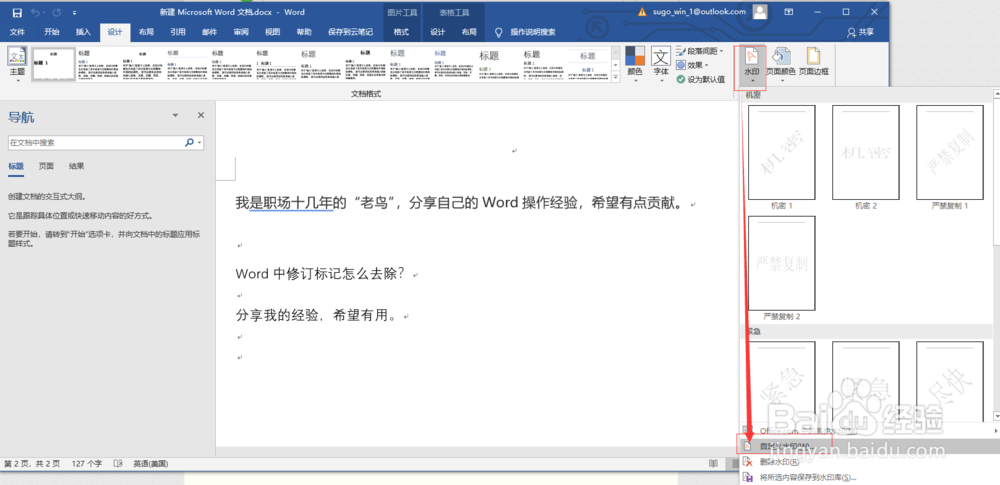The image size is (1000, 485).
Task: Click the '127 个字' word count
Action: pyautogui.click(x=87, y=463)
